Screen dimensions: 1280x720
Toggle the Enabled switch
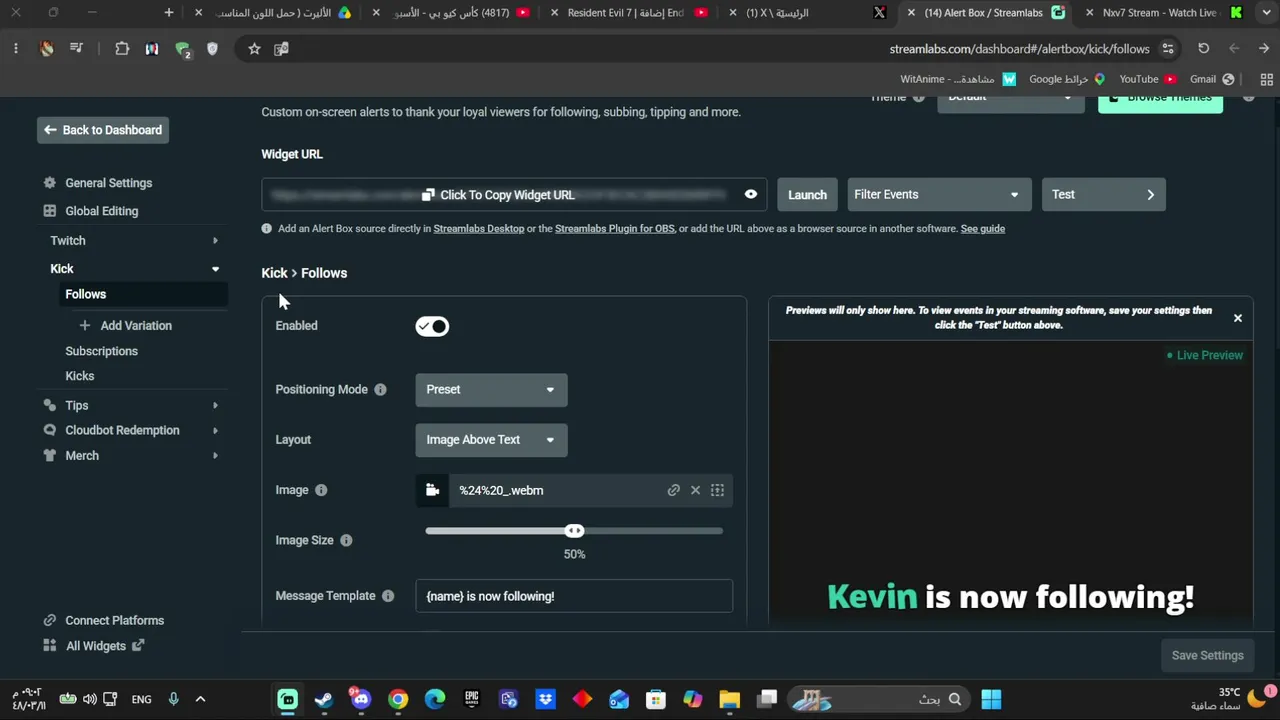pos(432,327)
